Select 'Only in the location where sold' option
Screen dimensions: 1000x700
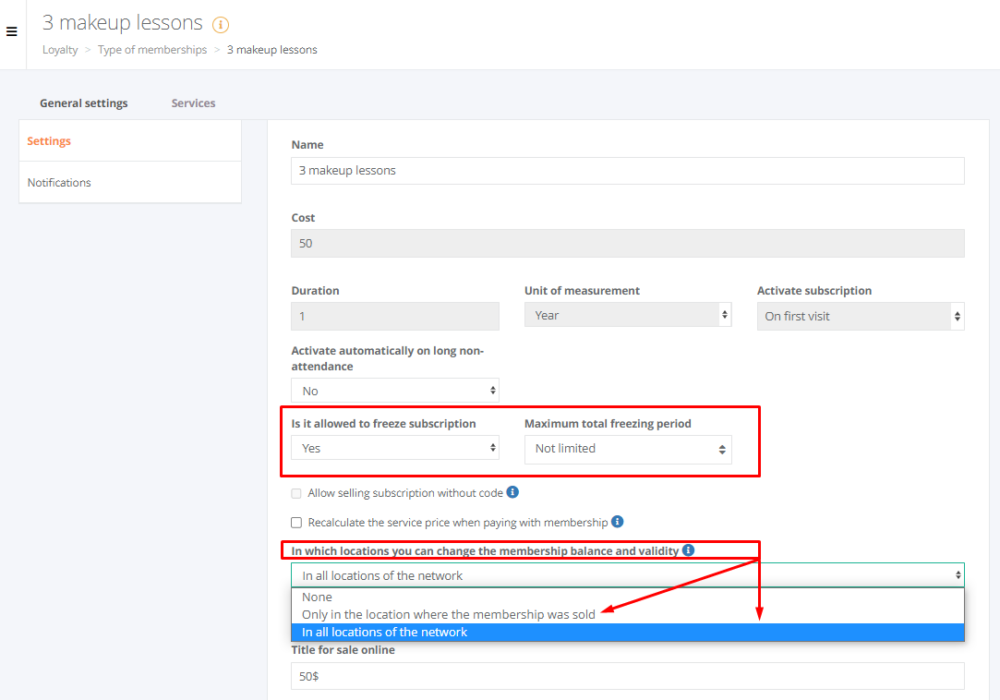[448, 615]
